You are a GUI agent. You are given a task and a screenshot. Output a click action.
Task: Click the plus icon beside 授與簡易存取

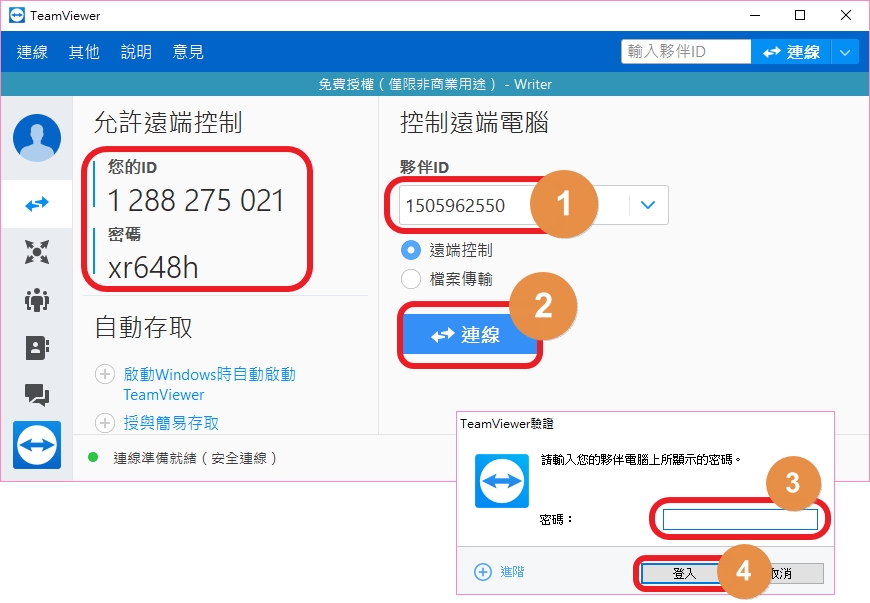click(105, 423)
